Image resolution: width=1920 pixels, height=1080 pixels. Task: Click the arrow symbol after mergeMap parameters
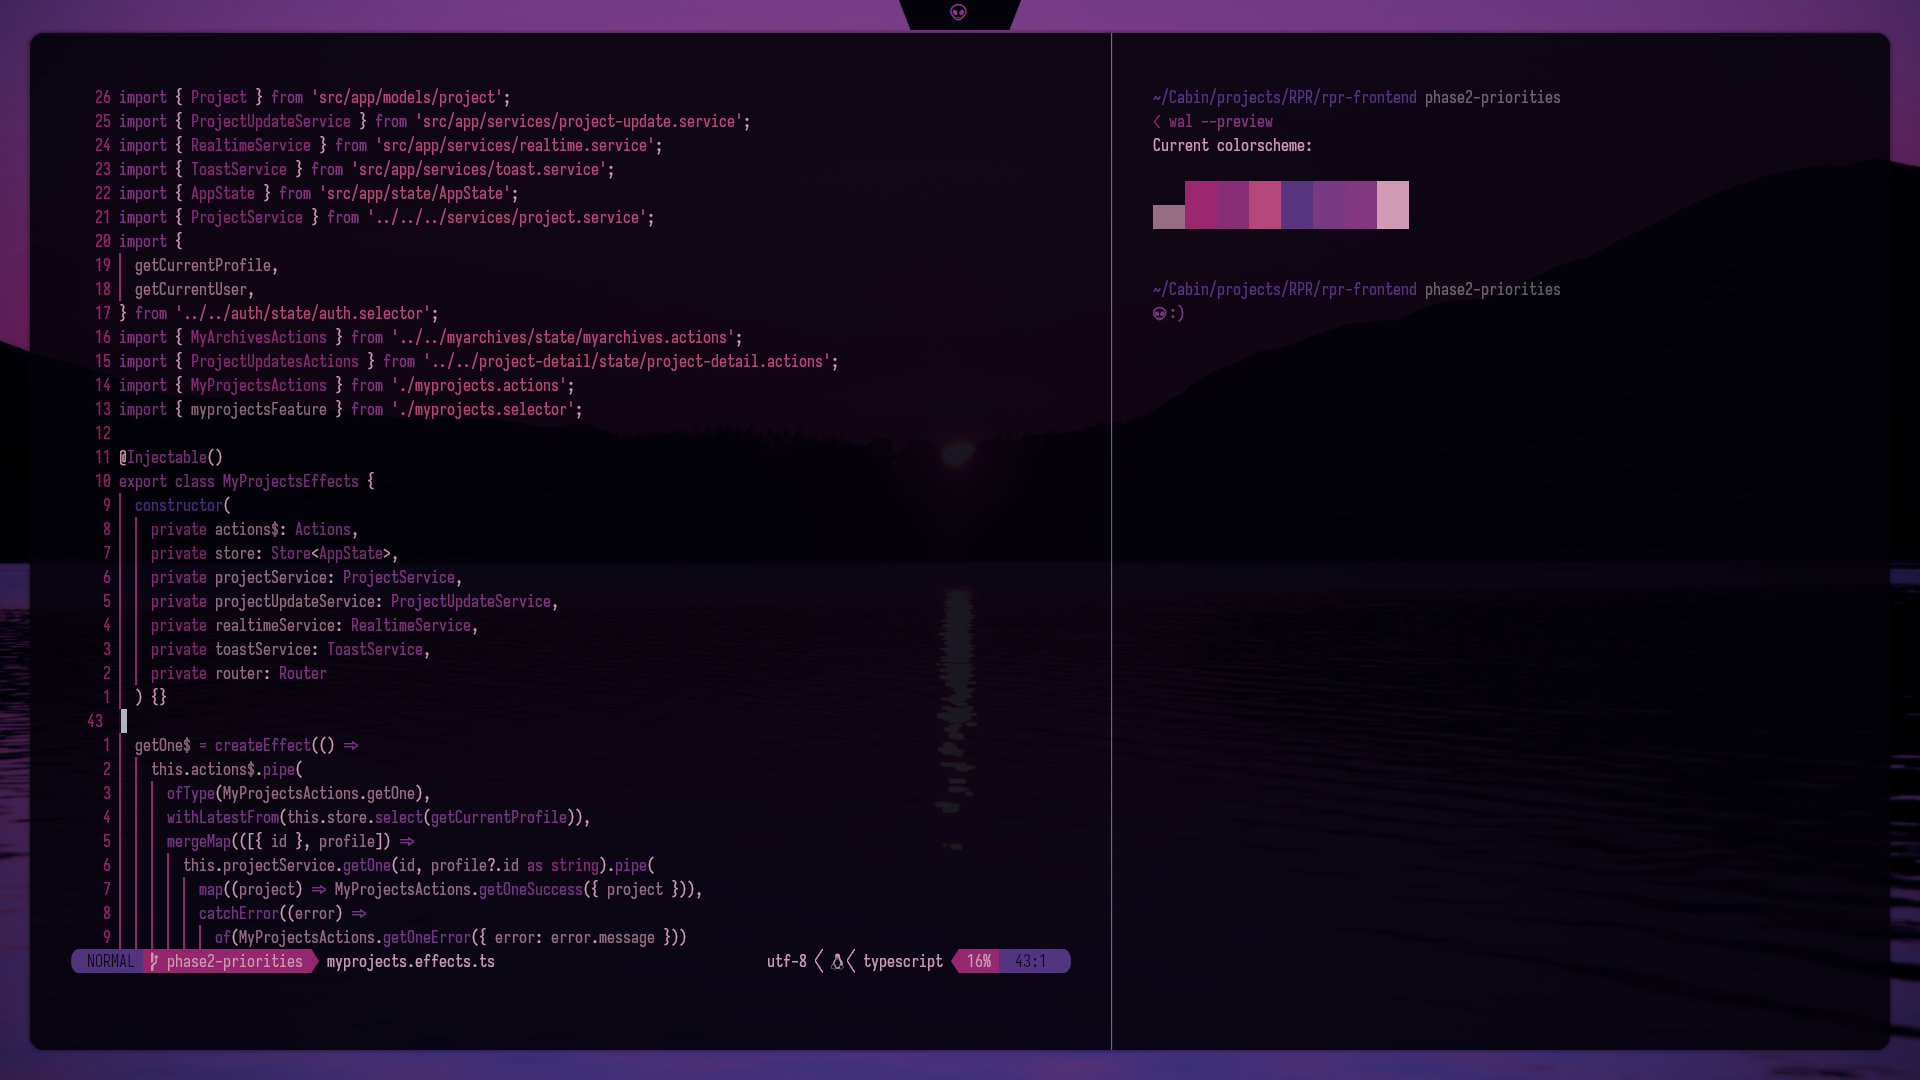[x=407, y=842]
